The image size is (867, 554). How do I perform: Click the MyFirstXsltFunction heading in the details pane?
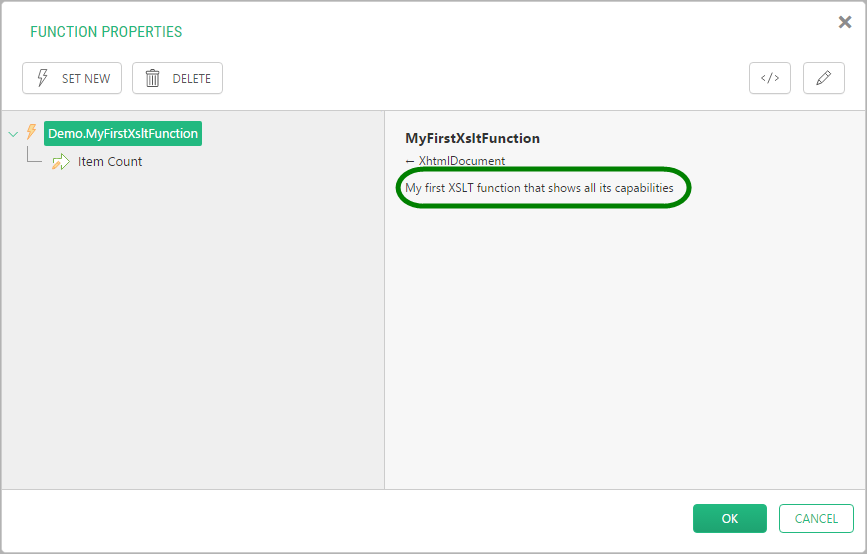pos(472,138)
